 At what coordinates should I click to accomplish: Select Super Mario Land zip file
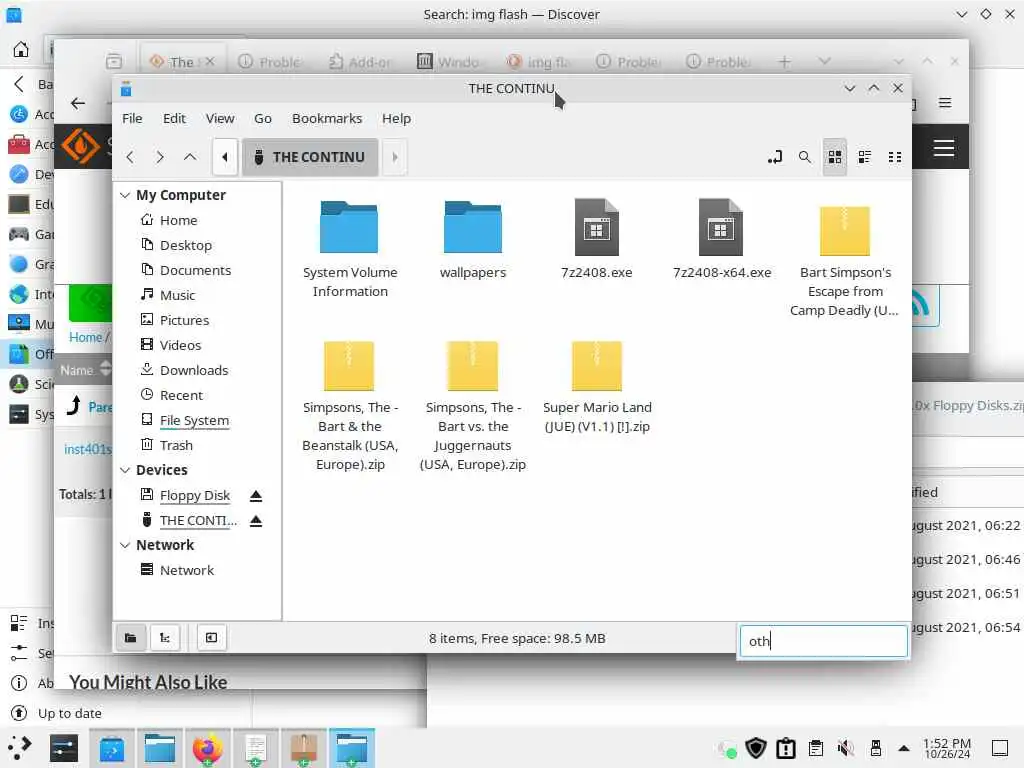pyautogui.click(x=597, y=387)
